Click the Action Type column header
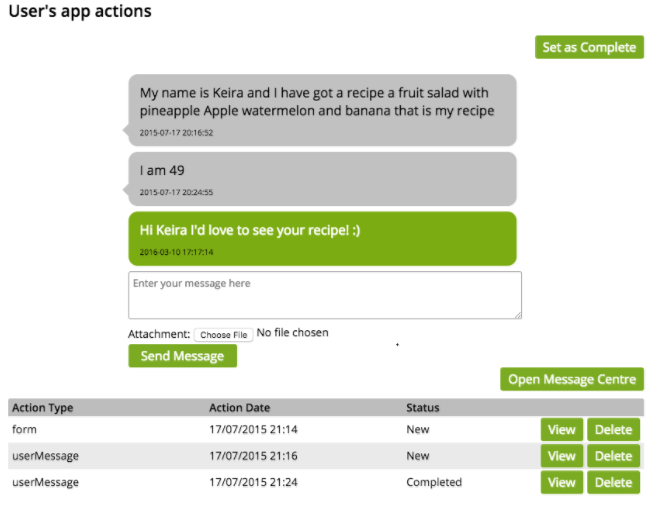The width and height of the screenshot is (663, 509). 43,408
